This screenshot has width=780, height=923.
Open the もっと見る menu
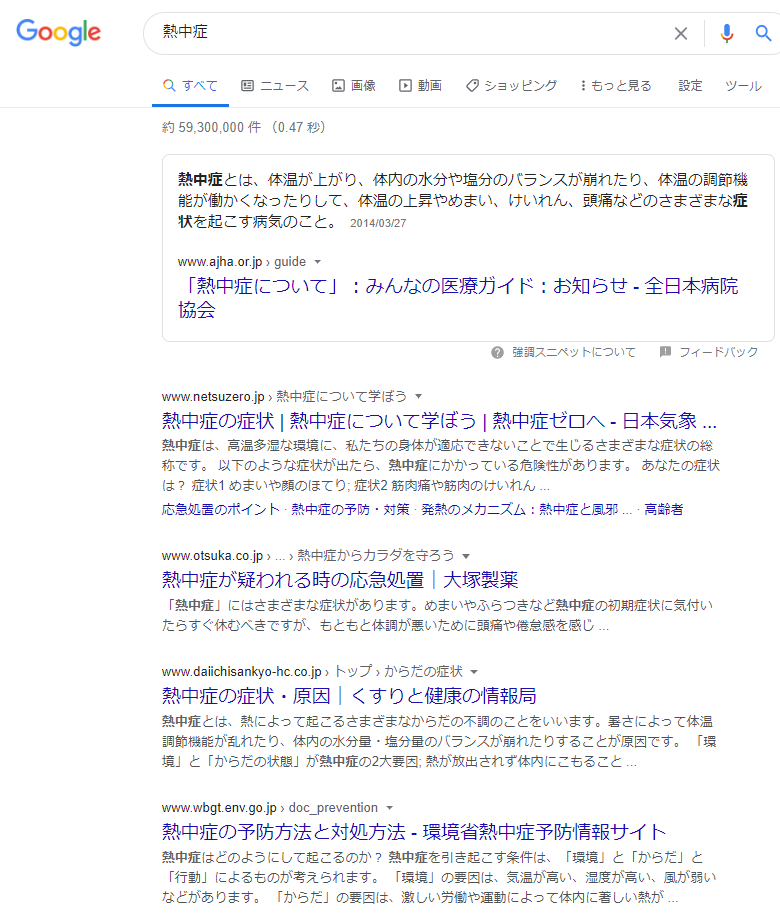coord(616,86)
